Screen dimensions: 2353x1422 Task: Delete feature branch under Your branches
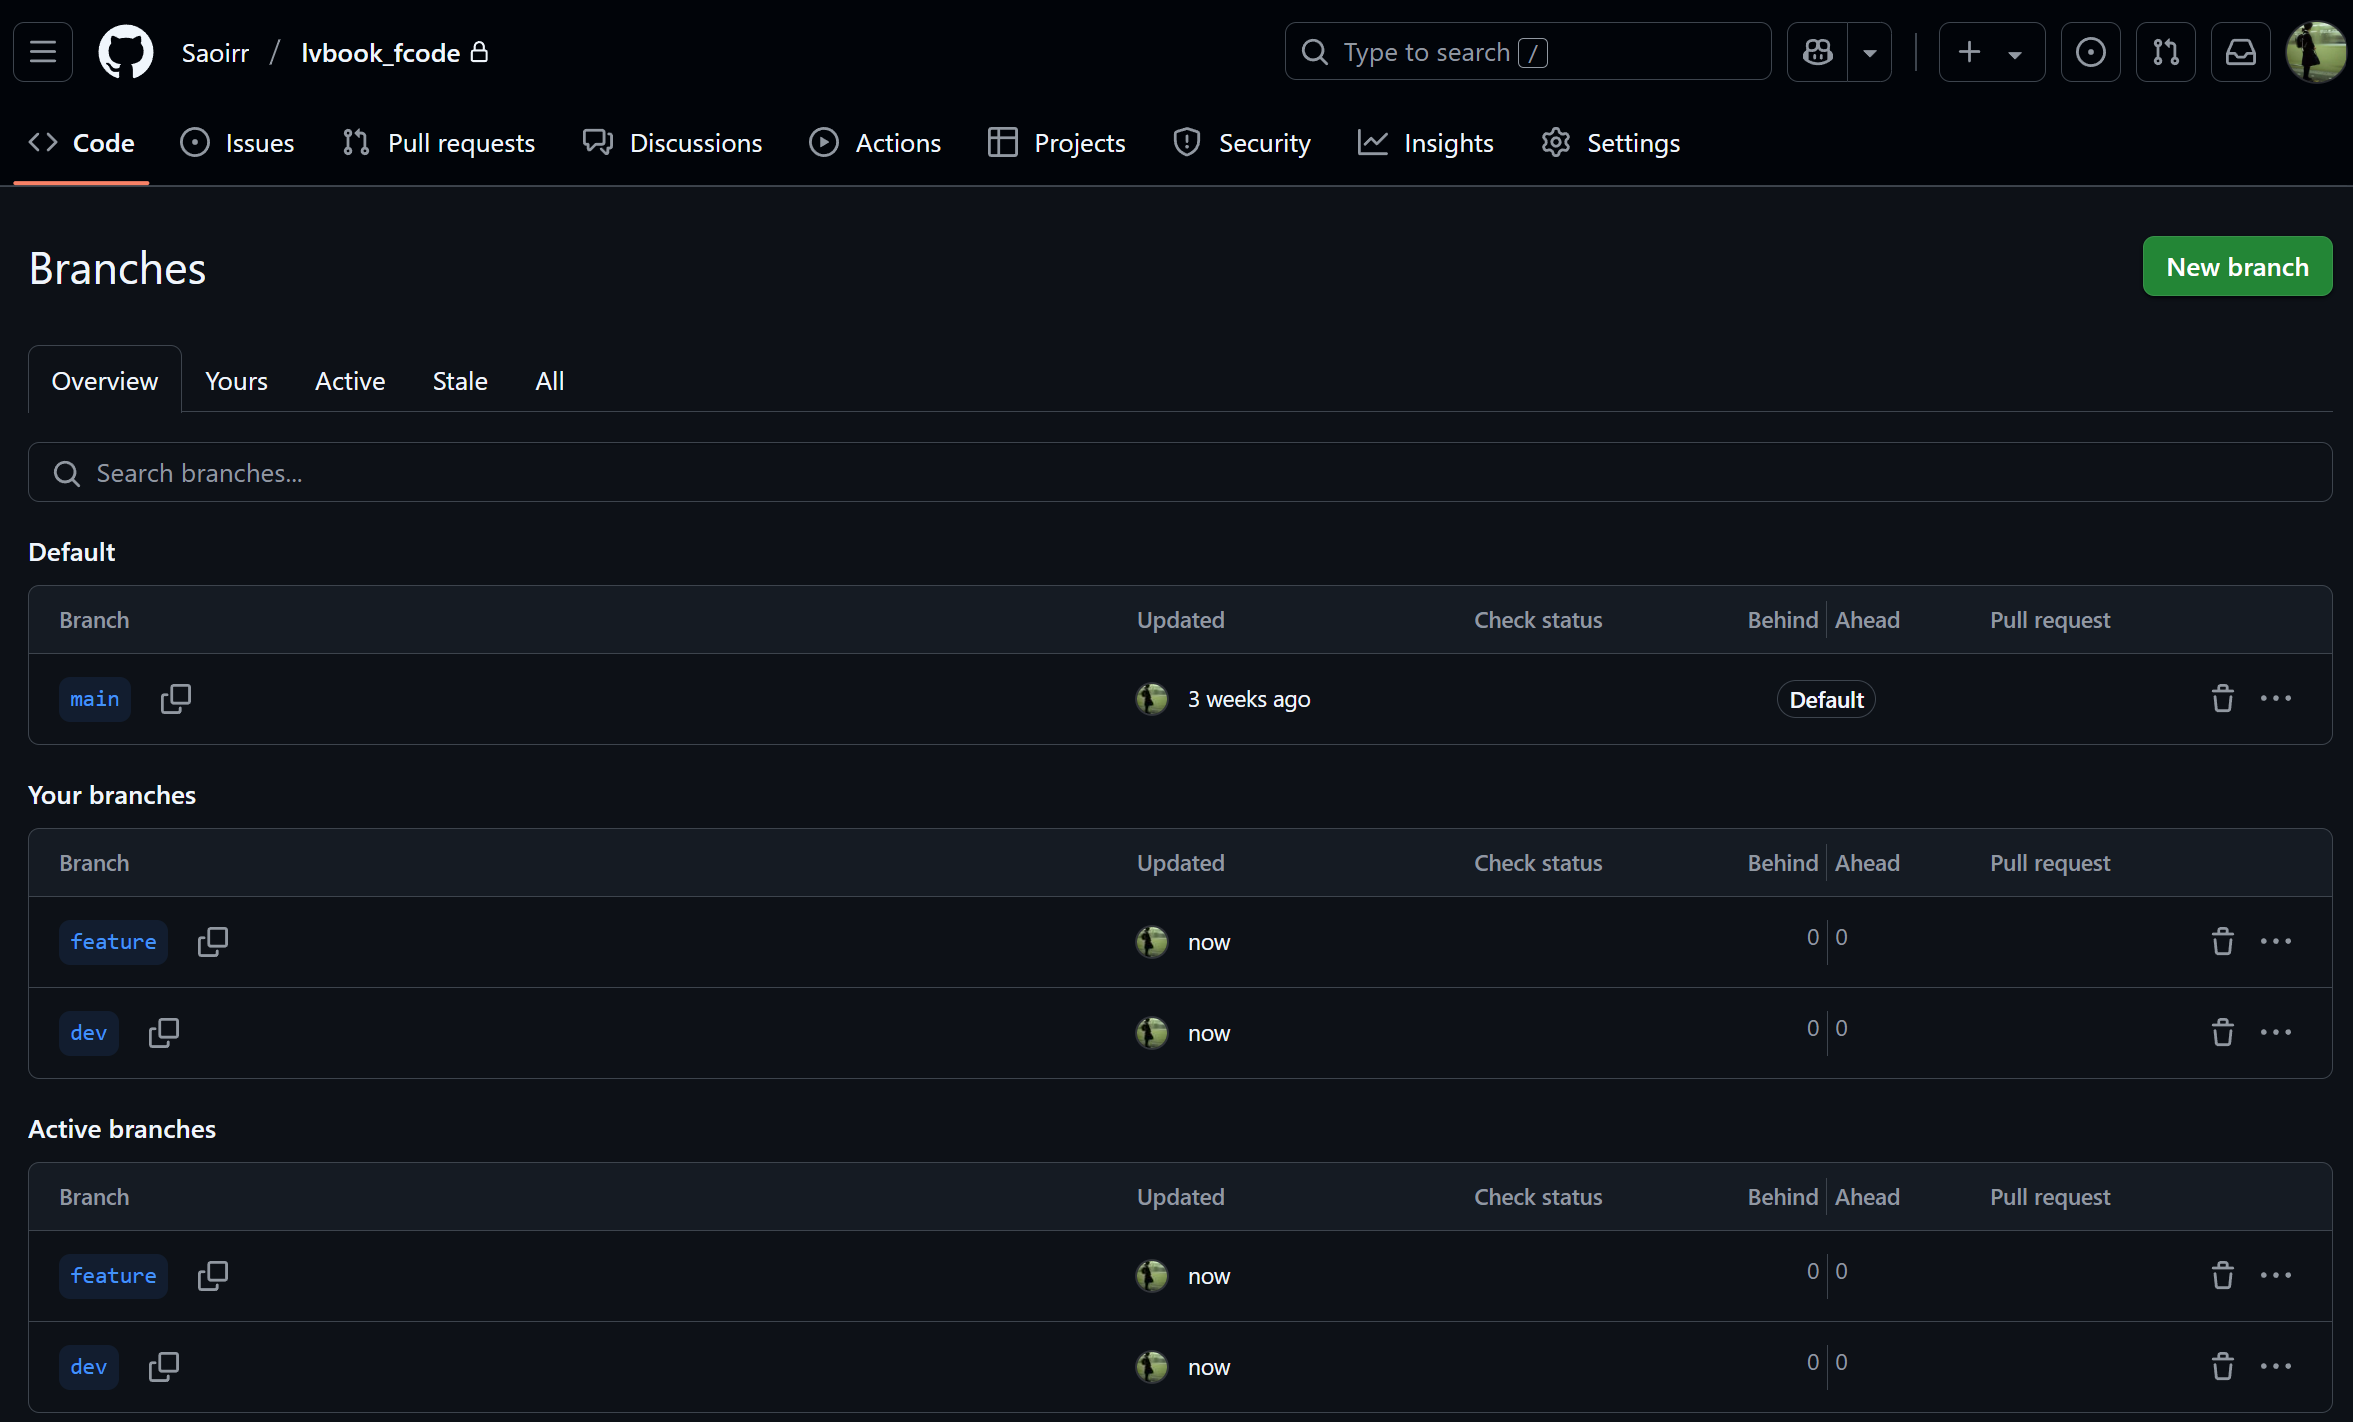[2222, 942]
